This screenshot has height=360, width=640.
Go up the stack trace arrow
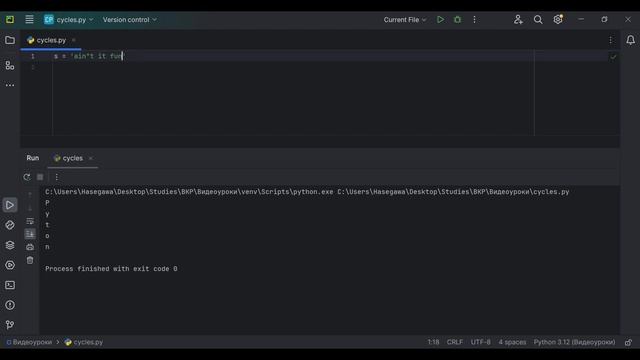tap(30, 195)
